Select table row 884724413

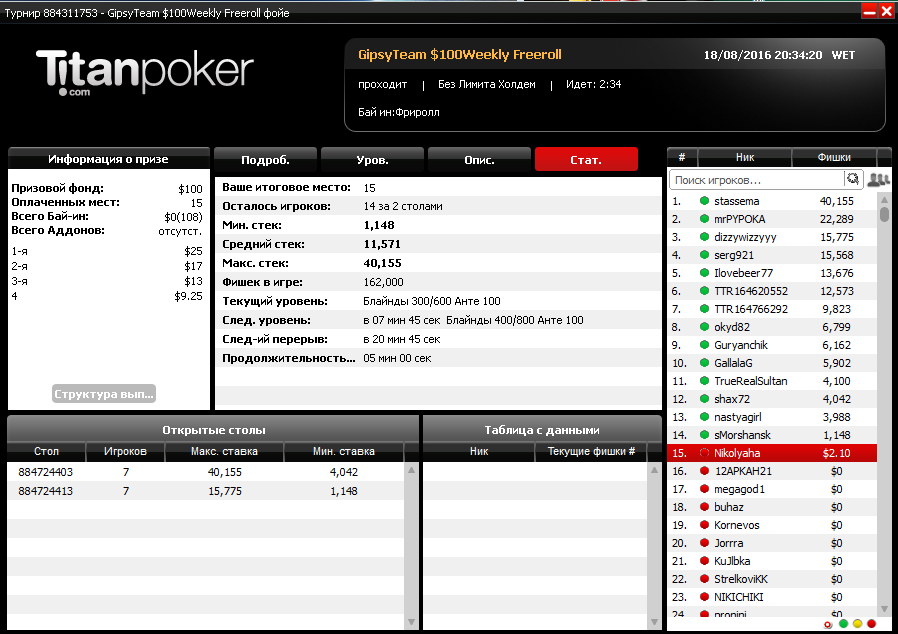coord(206,491)
